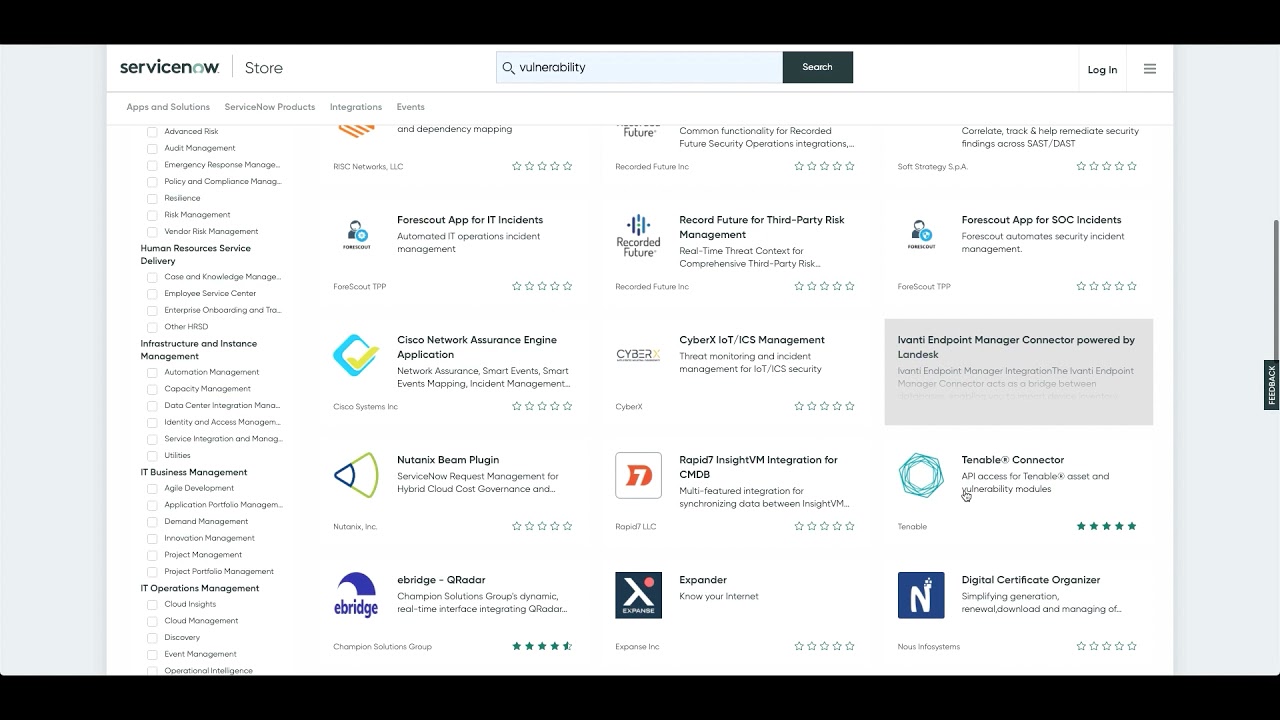Image resolution: width=1280 pixels, height=720 pixels.
Task: Check the Project Portfolio Management filter
Action: (152, 572)
